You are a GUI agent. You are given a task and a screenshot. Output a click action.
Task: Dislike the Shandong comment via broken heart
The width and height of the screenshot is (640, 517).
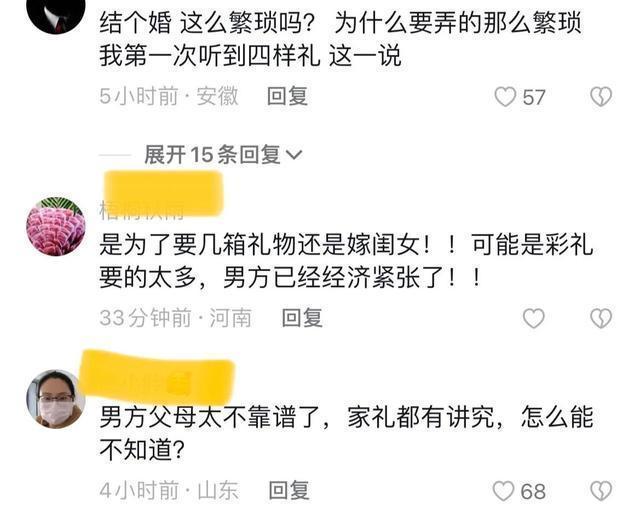point(601,491)
